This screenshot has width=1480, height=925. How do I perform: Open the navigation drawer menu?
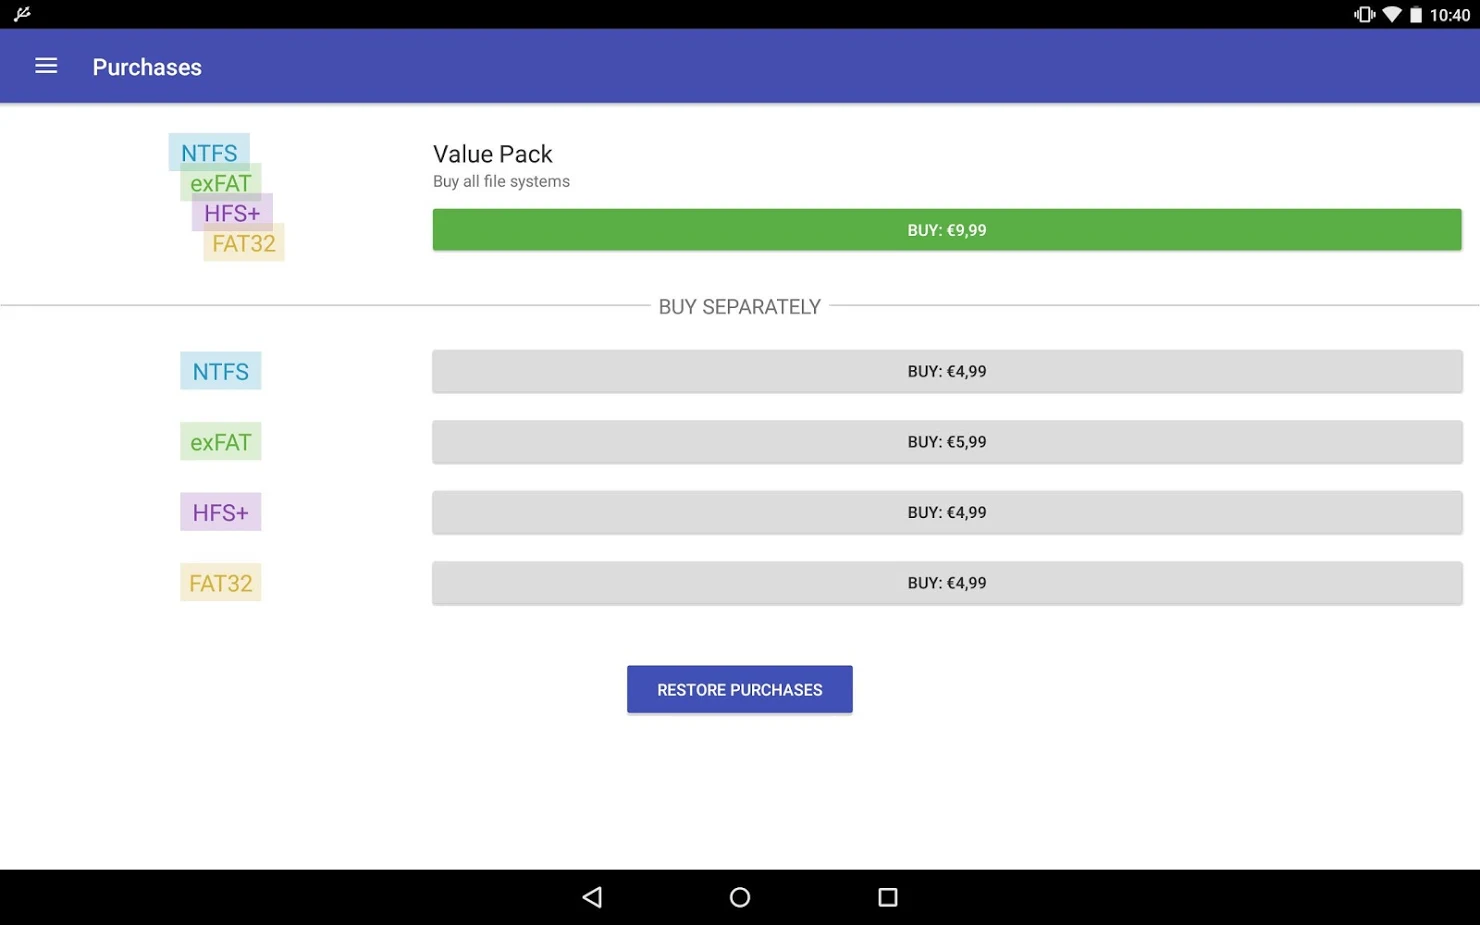(x=45, y=66)
